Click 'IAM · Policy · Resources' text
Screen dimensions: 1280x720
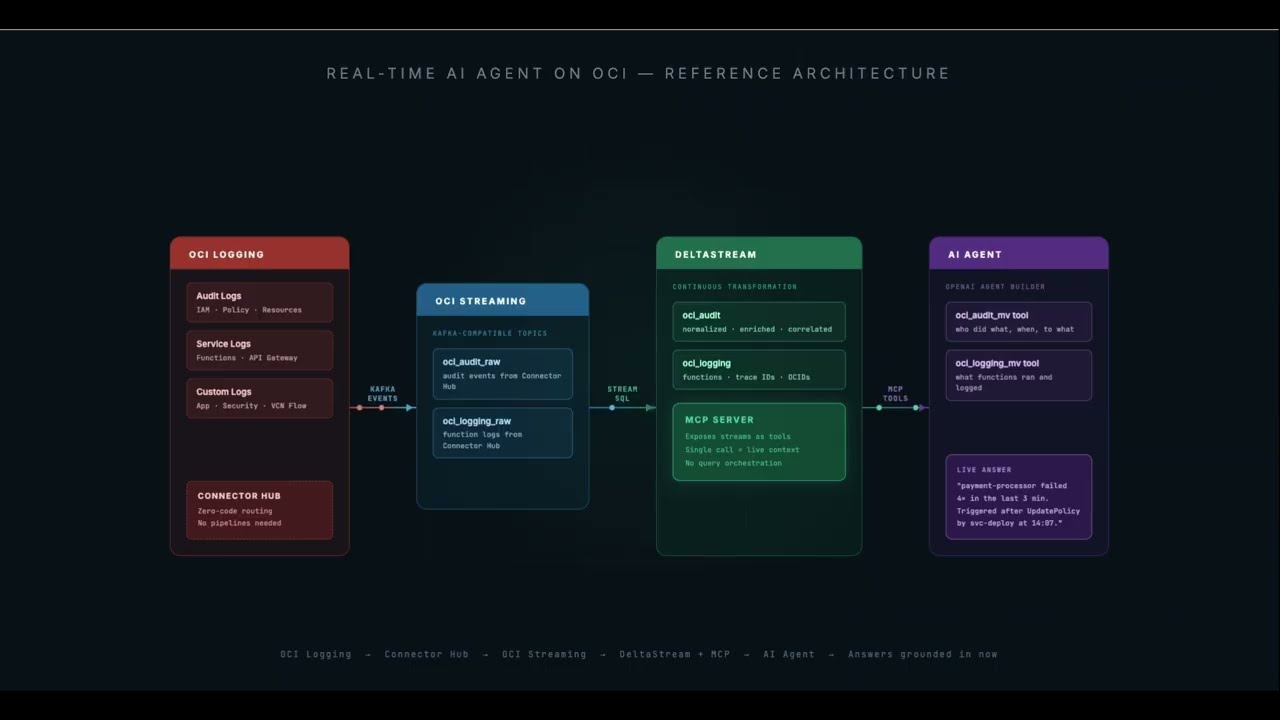coord(249,310)
